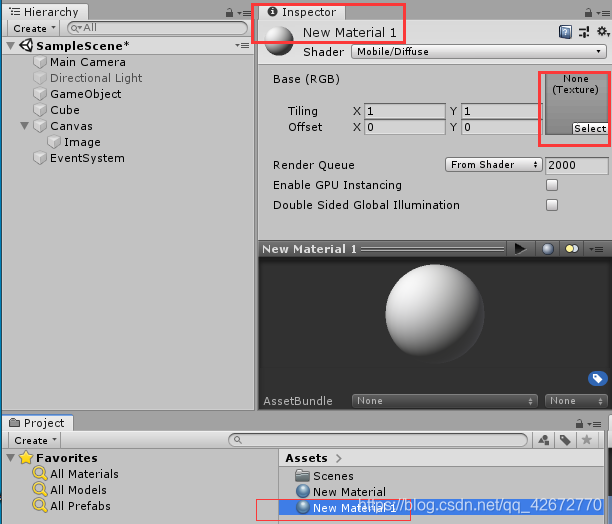612x524 pixels.
Task: Open the AssetBundle name dropdown
Action: tap(445, 401)
